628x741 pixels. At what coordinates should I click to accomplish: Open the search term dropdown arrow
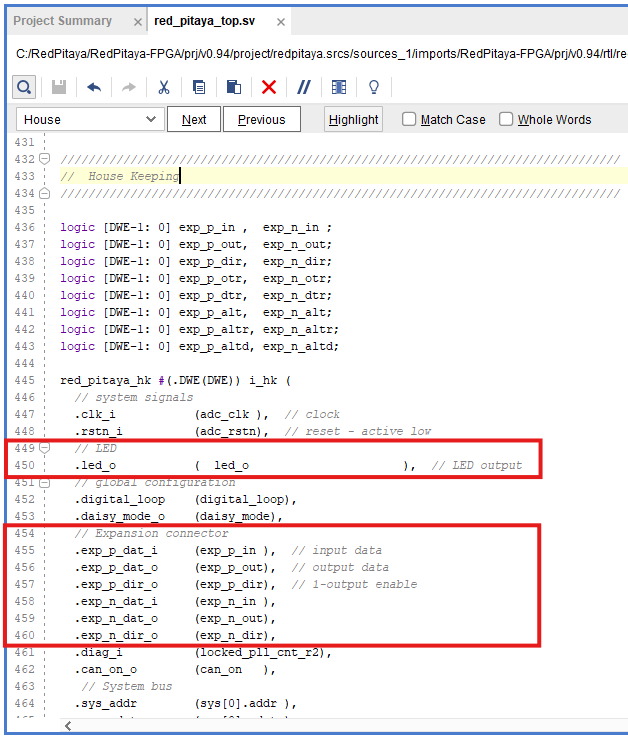tap(151, 119)
